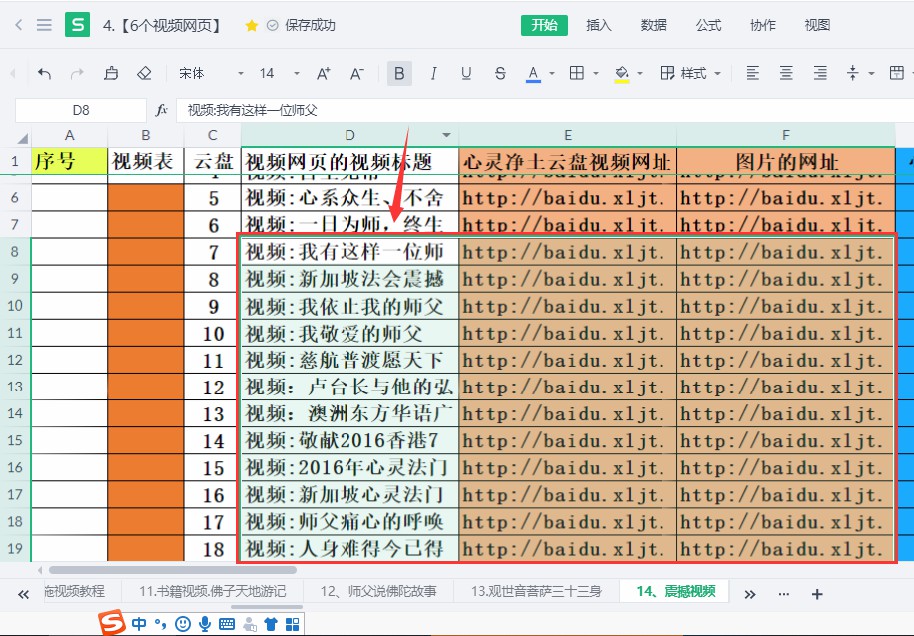Switch to sheet tab 11.书籍视频.佛子天地游记

[212, 592]
